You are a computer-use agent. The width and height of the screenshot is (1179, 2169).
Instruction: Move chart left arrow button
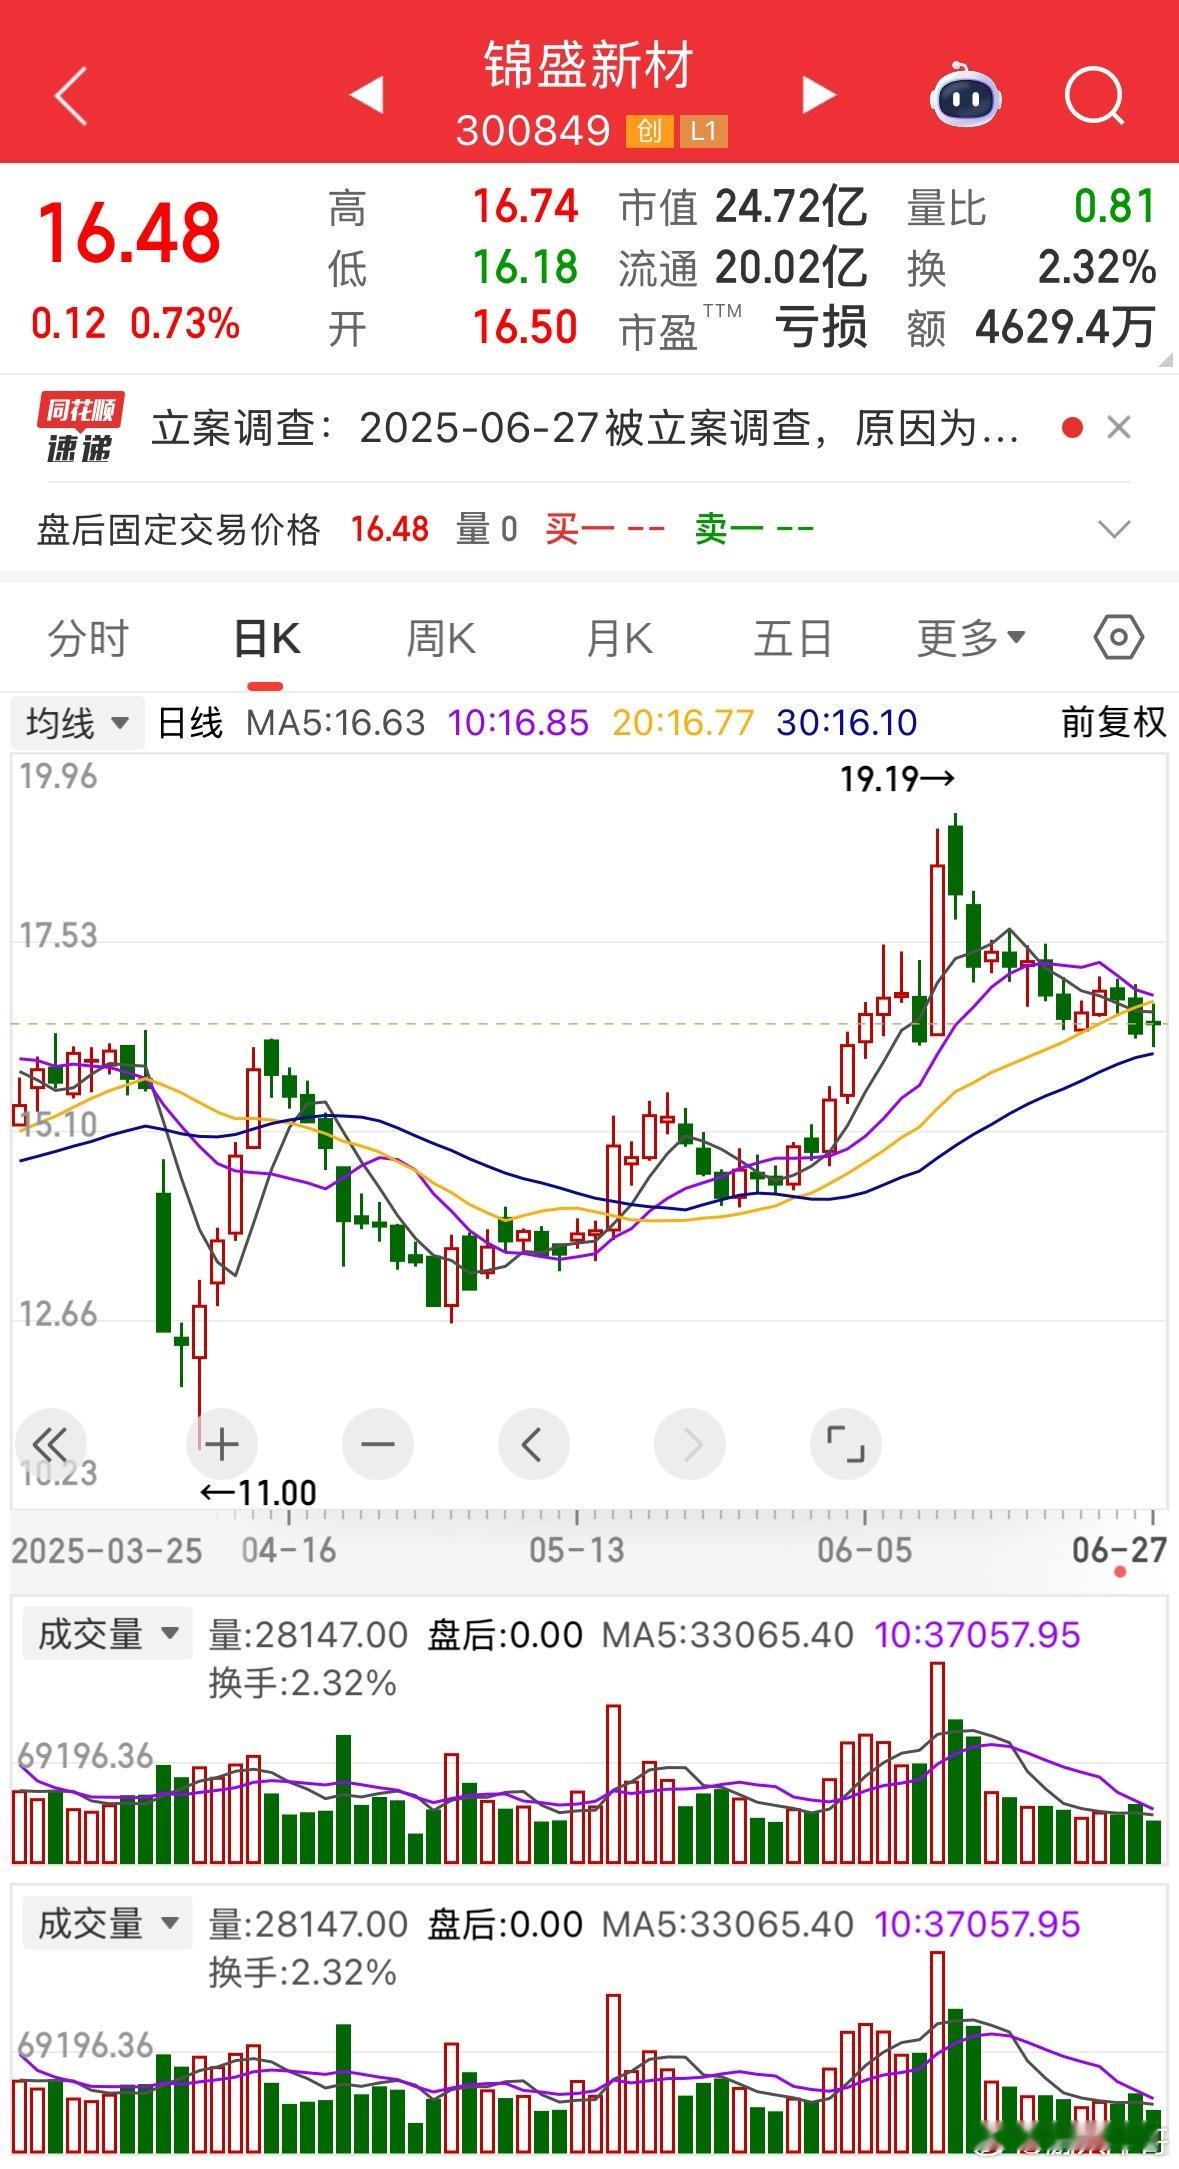coord(534,1444)
